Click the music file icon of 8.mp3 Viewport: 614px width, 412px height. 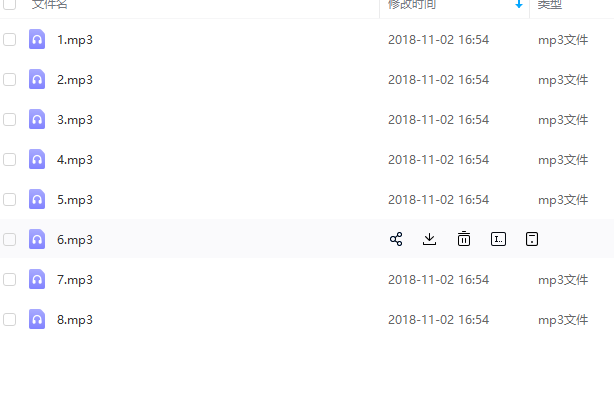(x=37, y=320)
